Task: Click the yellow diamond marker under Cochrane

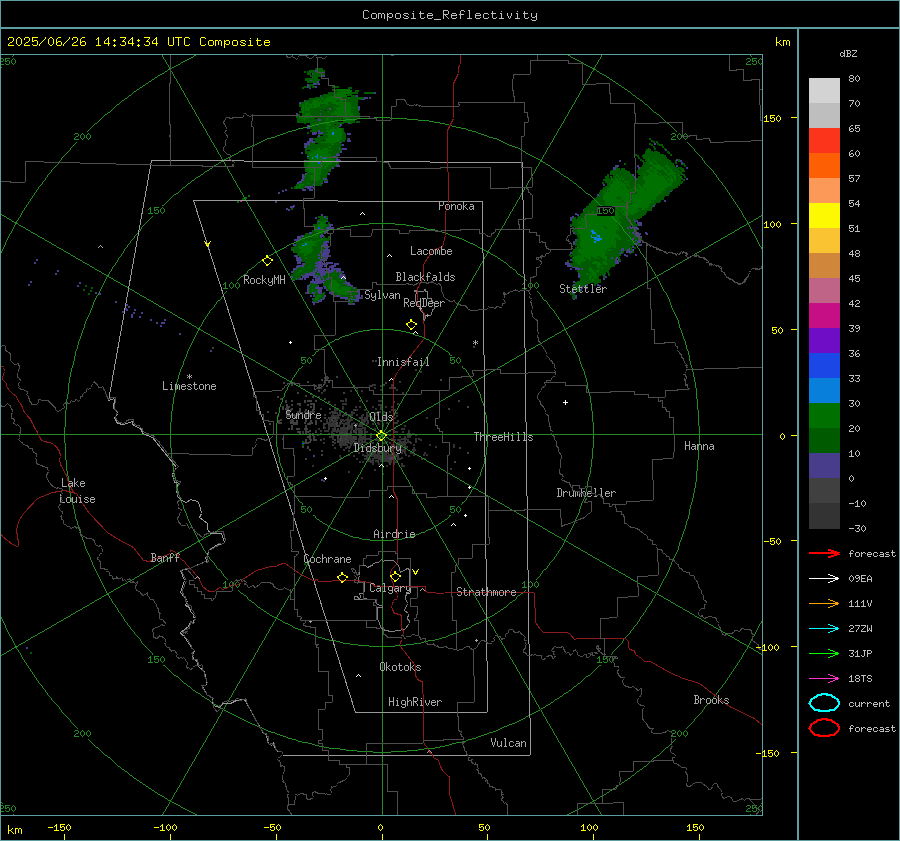Action: tap(343, 578)
